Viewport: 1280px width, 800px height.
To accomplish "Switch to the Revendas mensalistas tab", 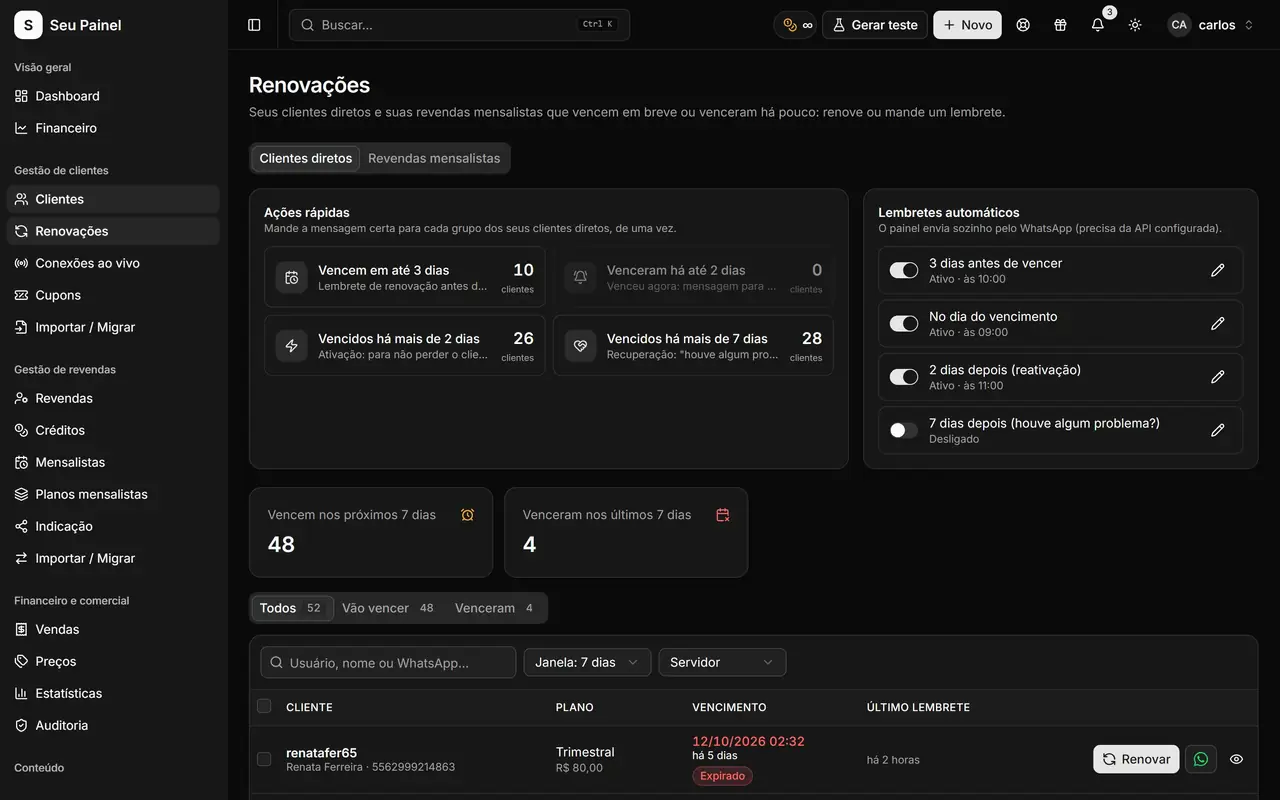I will (x=434, y=158).
